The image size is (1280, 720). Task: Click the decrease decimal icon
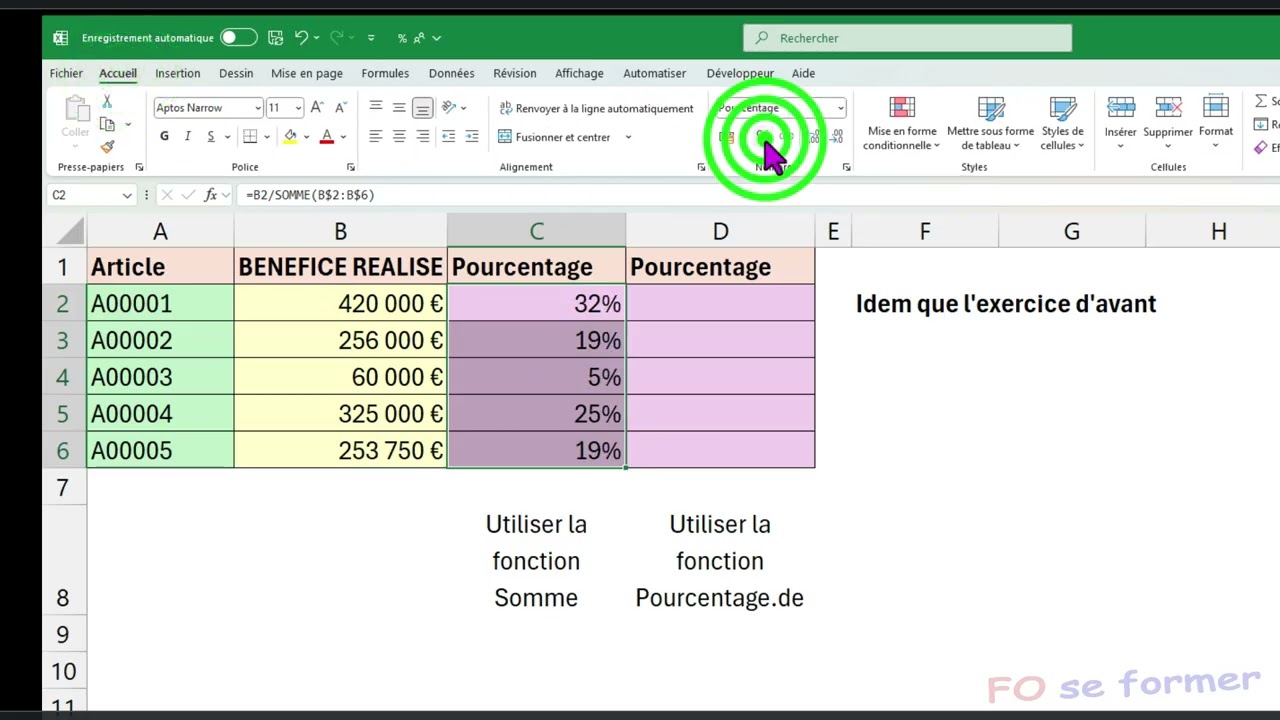tap(836, 137)
